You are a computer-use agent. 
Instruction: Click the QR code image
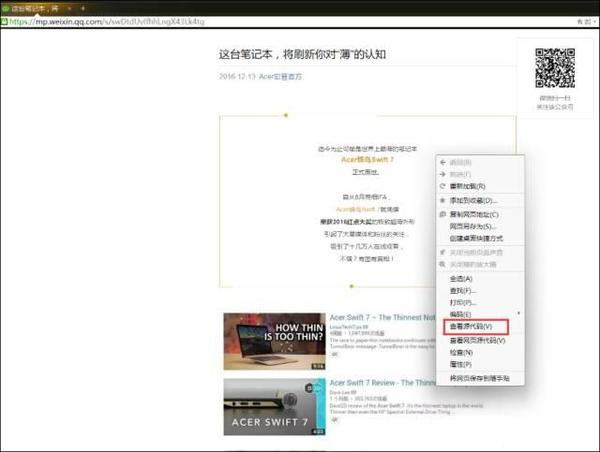coord(555,68)
